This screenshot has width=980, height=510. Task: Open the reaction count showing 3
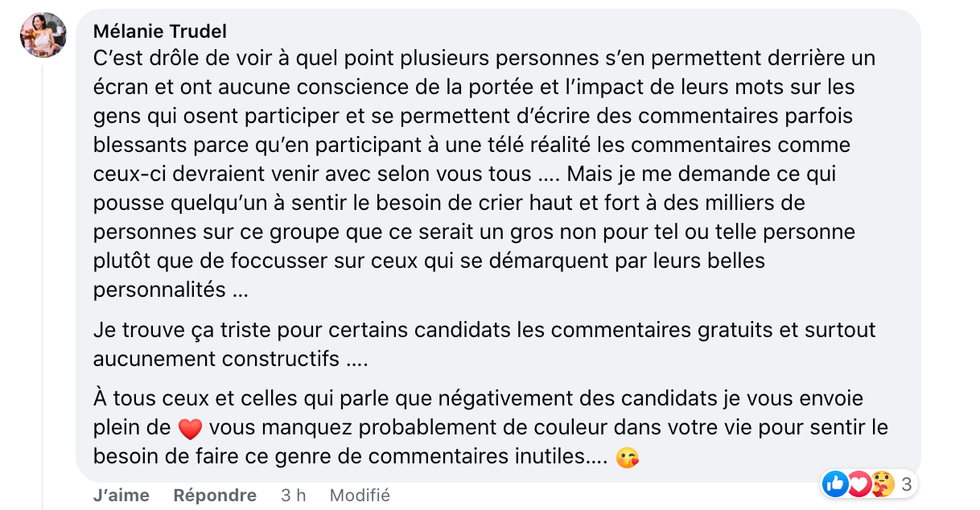coord(906,485)
